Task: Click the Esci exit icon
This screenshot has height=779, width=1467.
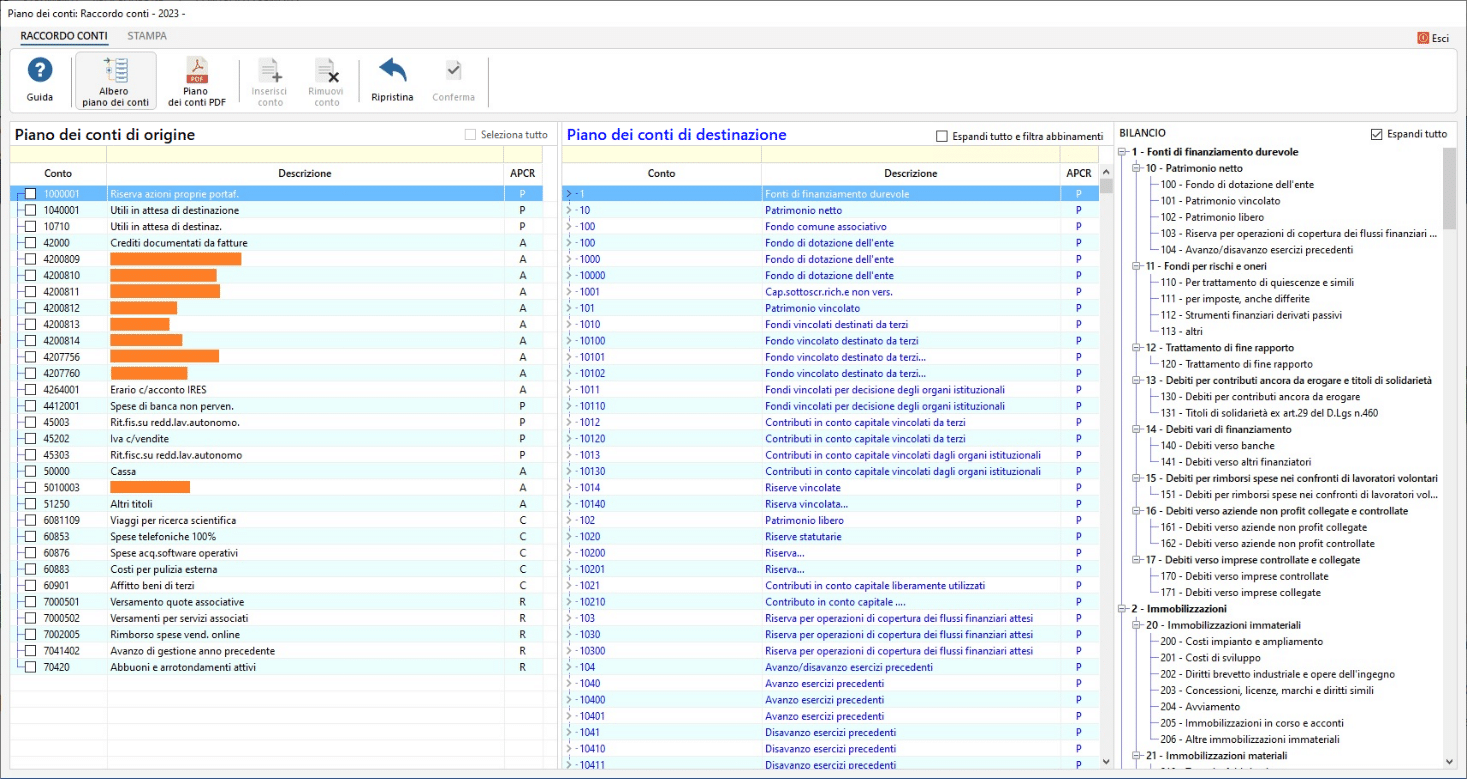Action: [1423, 38]
